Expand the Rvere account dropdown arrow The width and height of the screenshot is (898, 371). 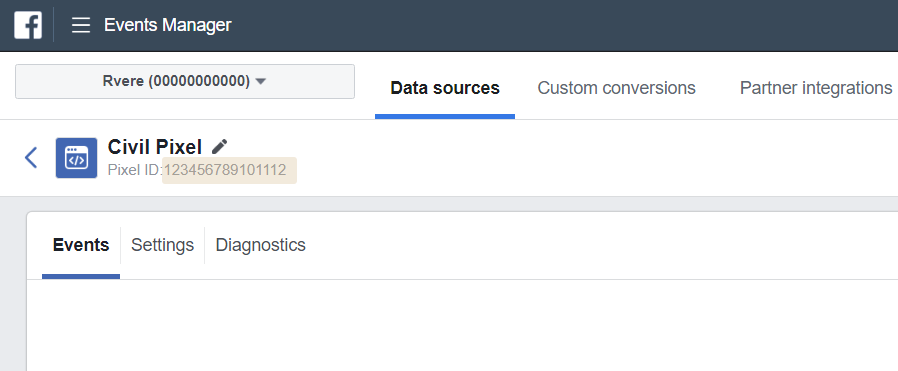[x=261, y=82]
